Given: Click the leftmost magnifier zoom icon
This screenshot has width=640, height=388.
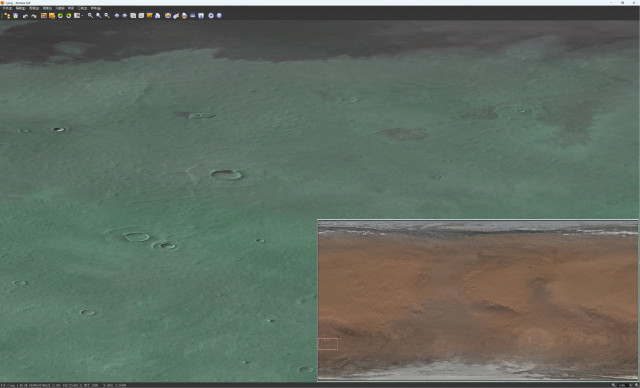Looking at the screenshot, I should click(x=90, y=16).
